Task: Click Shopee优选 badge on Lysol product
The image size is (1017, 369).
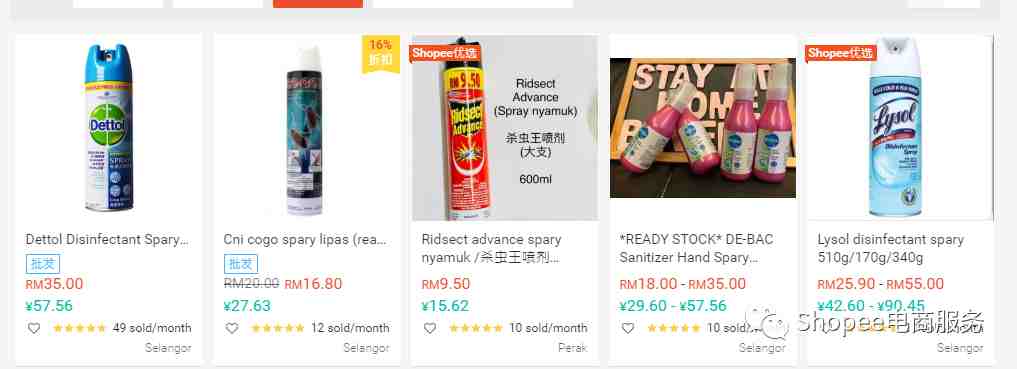Action: click(x=841, y=53)
